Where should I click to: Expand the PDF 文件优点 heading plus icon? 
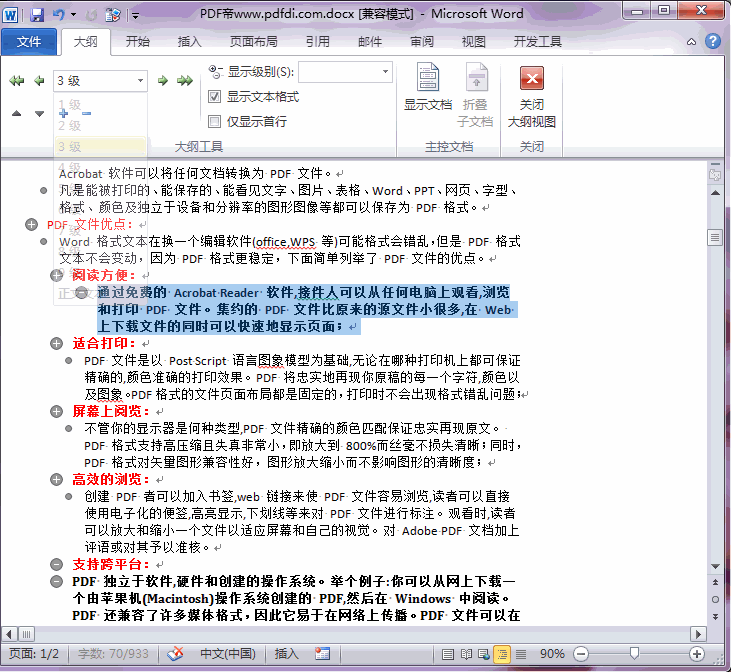pos(31,225)
